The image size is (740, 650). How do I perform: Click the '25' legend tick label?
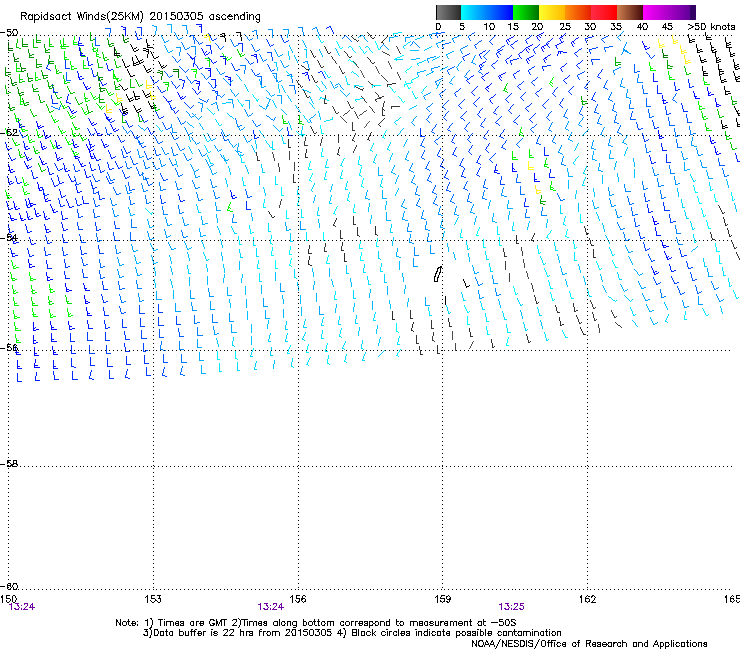565,27
